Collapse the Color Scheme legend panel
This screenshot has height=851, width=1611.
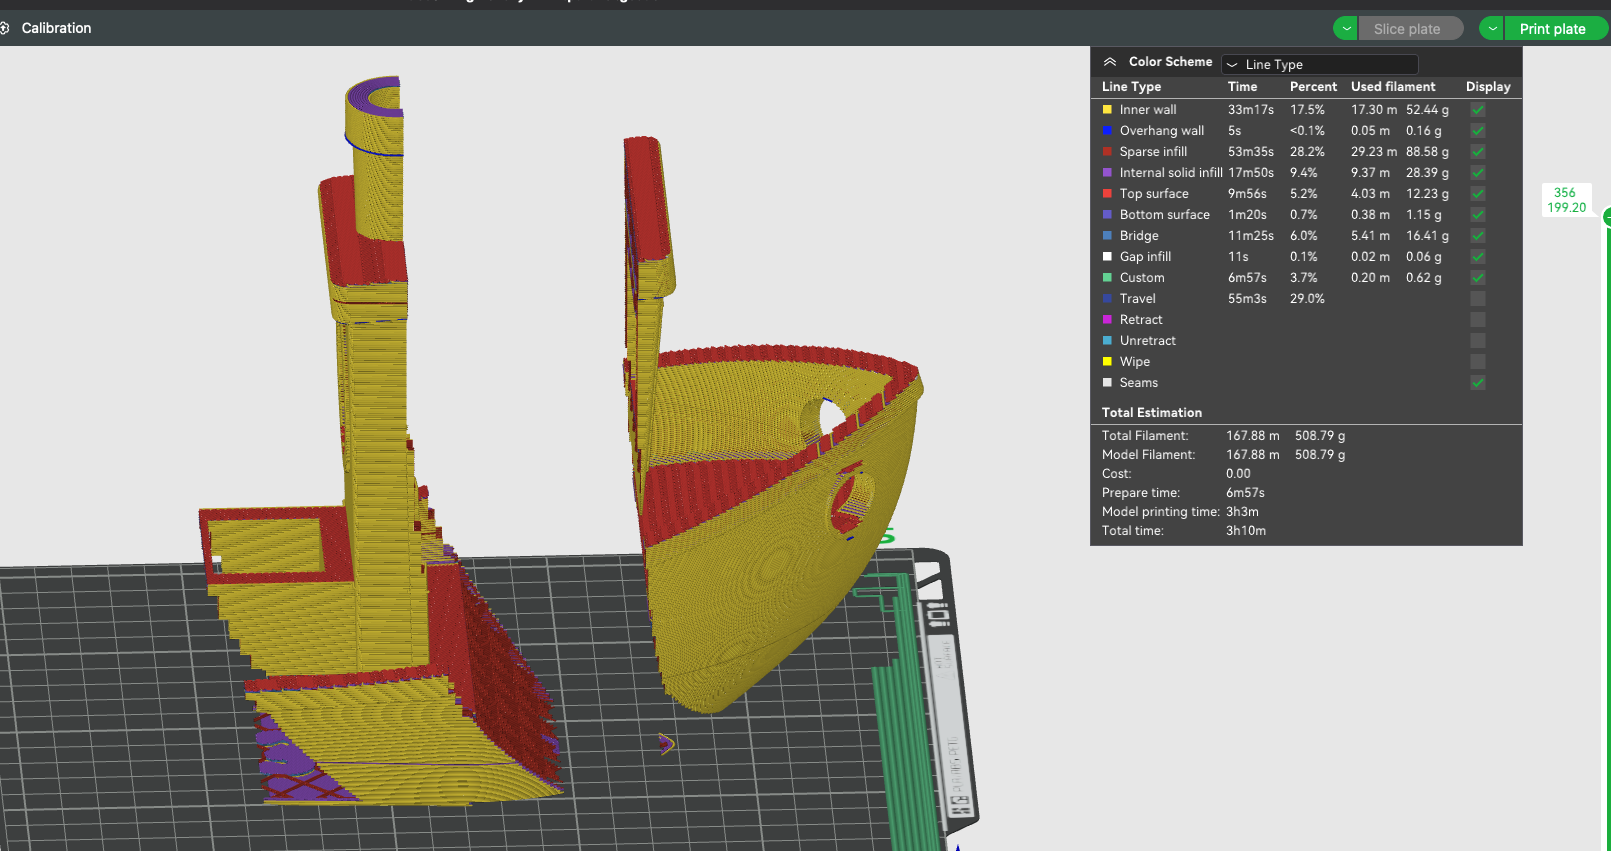(1110, 62)
